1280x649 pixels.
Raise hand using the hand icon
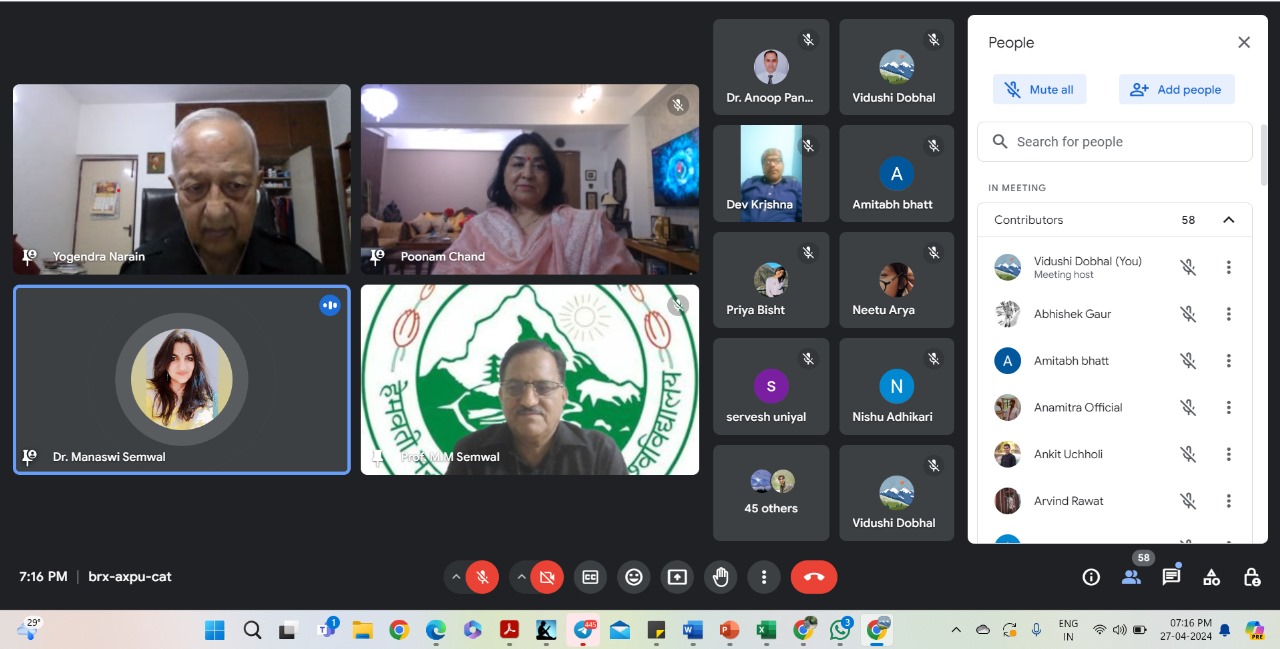[x=720, y=577]
